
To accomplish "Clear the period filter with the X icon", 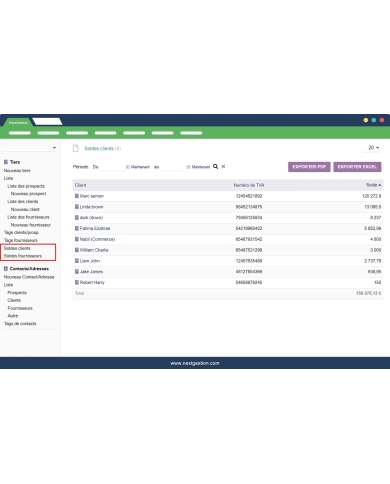I will click(223, 166).
